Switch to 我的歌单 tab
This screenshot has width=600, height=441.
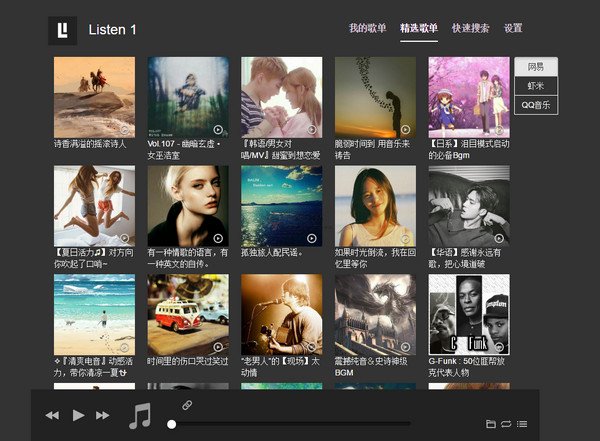click(x=368, y=28)
